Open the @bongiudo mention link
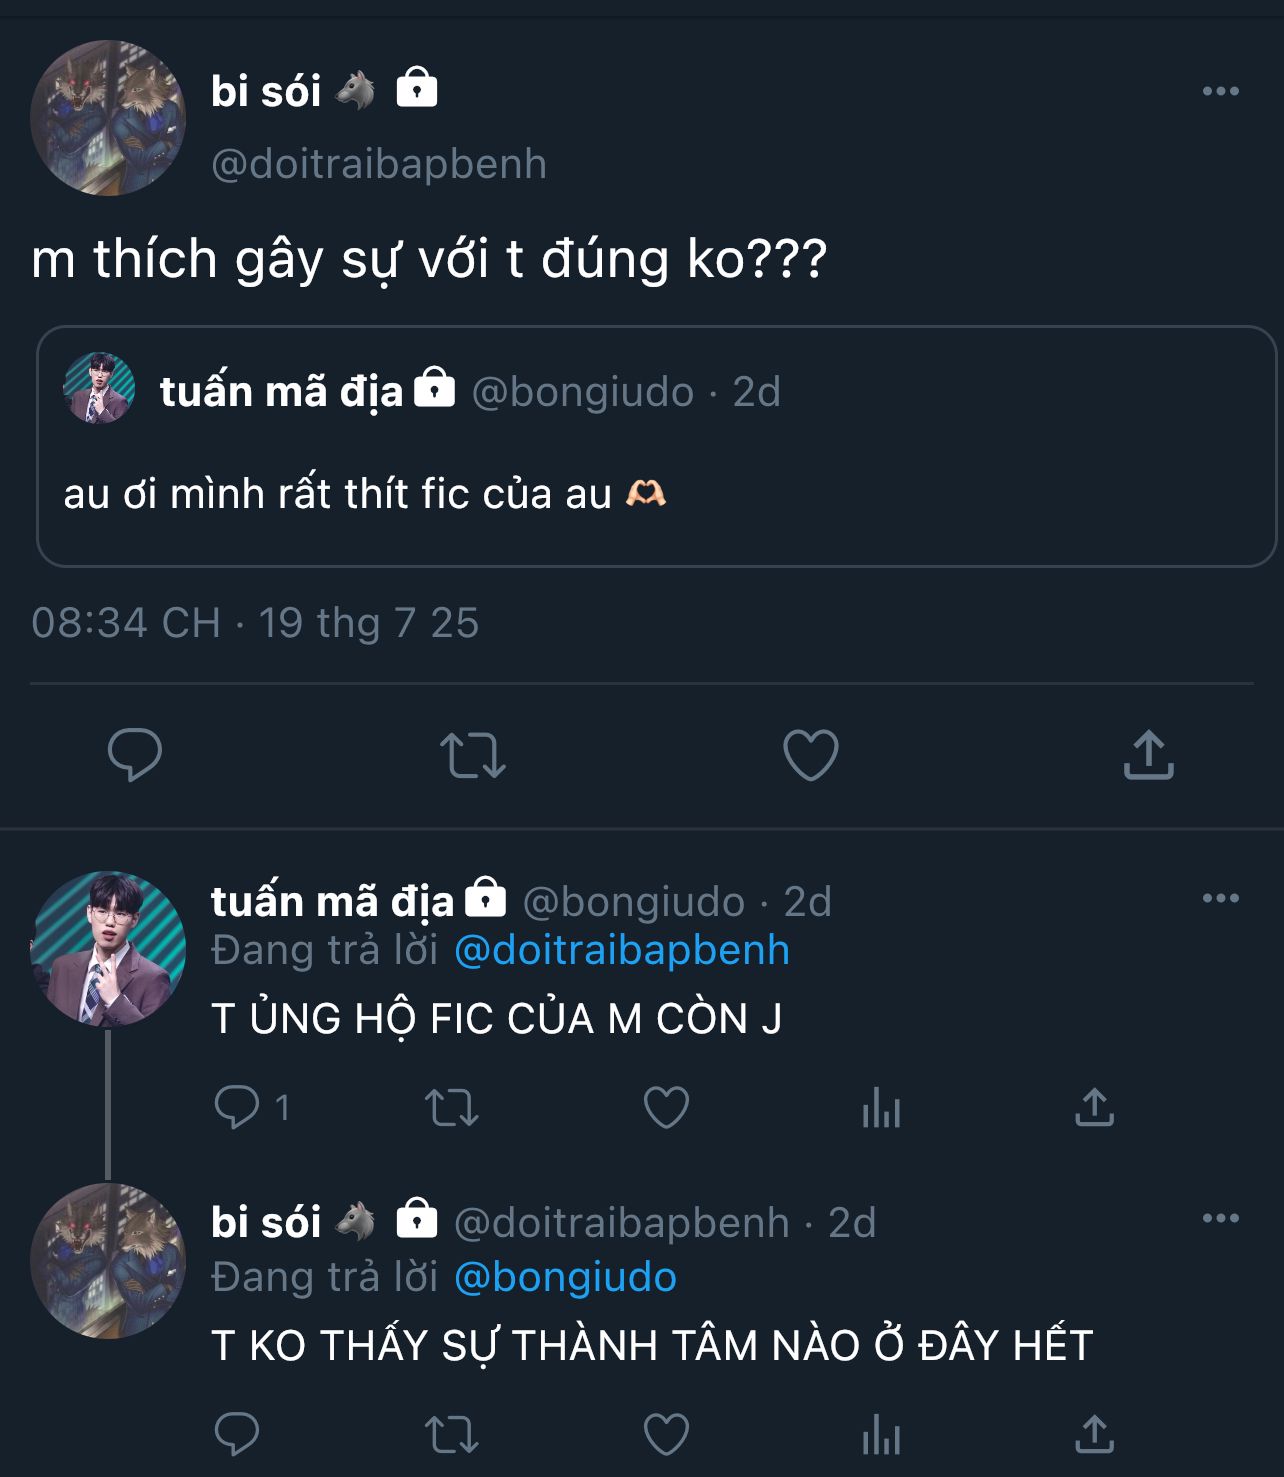1284x1477 pixels. (x=565, y=1277)
